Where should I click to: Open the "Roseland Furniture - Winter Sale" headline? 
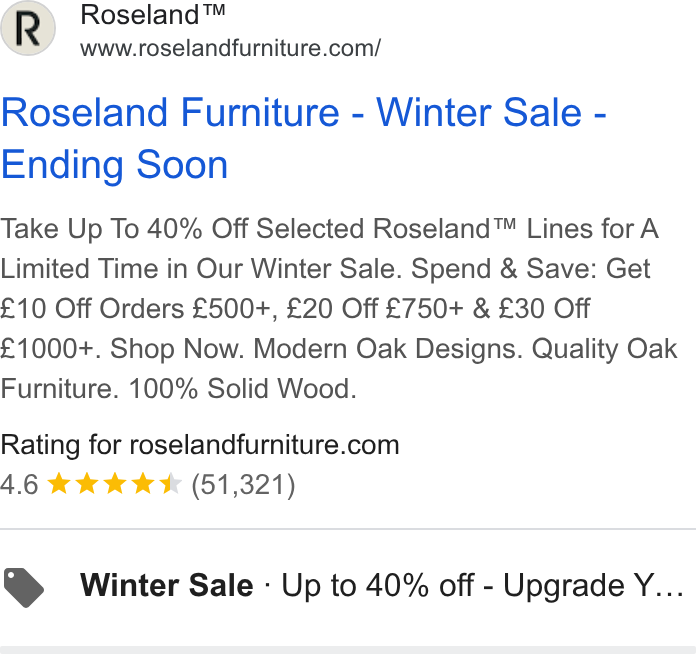pyautogui.click(x=304, y=113)
